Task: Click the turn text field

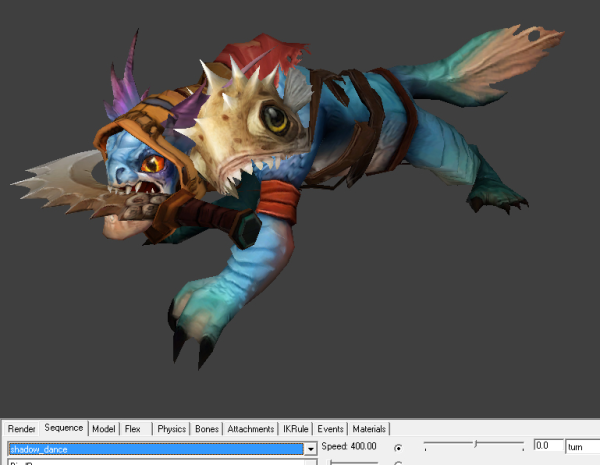Action: [x=582, y=447]
